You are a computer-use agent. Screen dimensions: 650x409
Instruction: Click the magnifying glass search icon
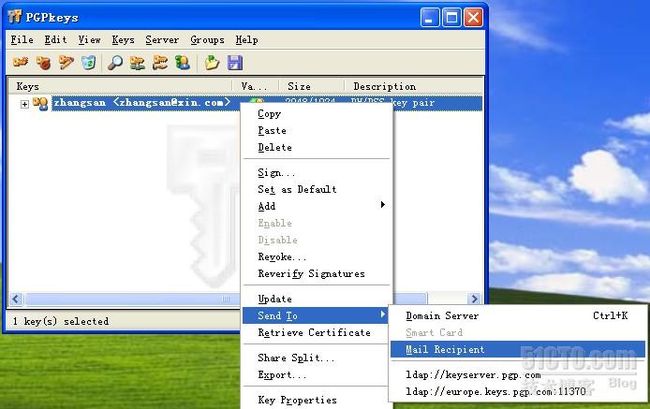(x=115, y=63)
